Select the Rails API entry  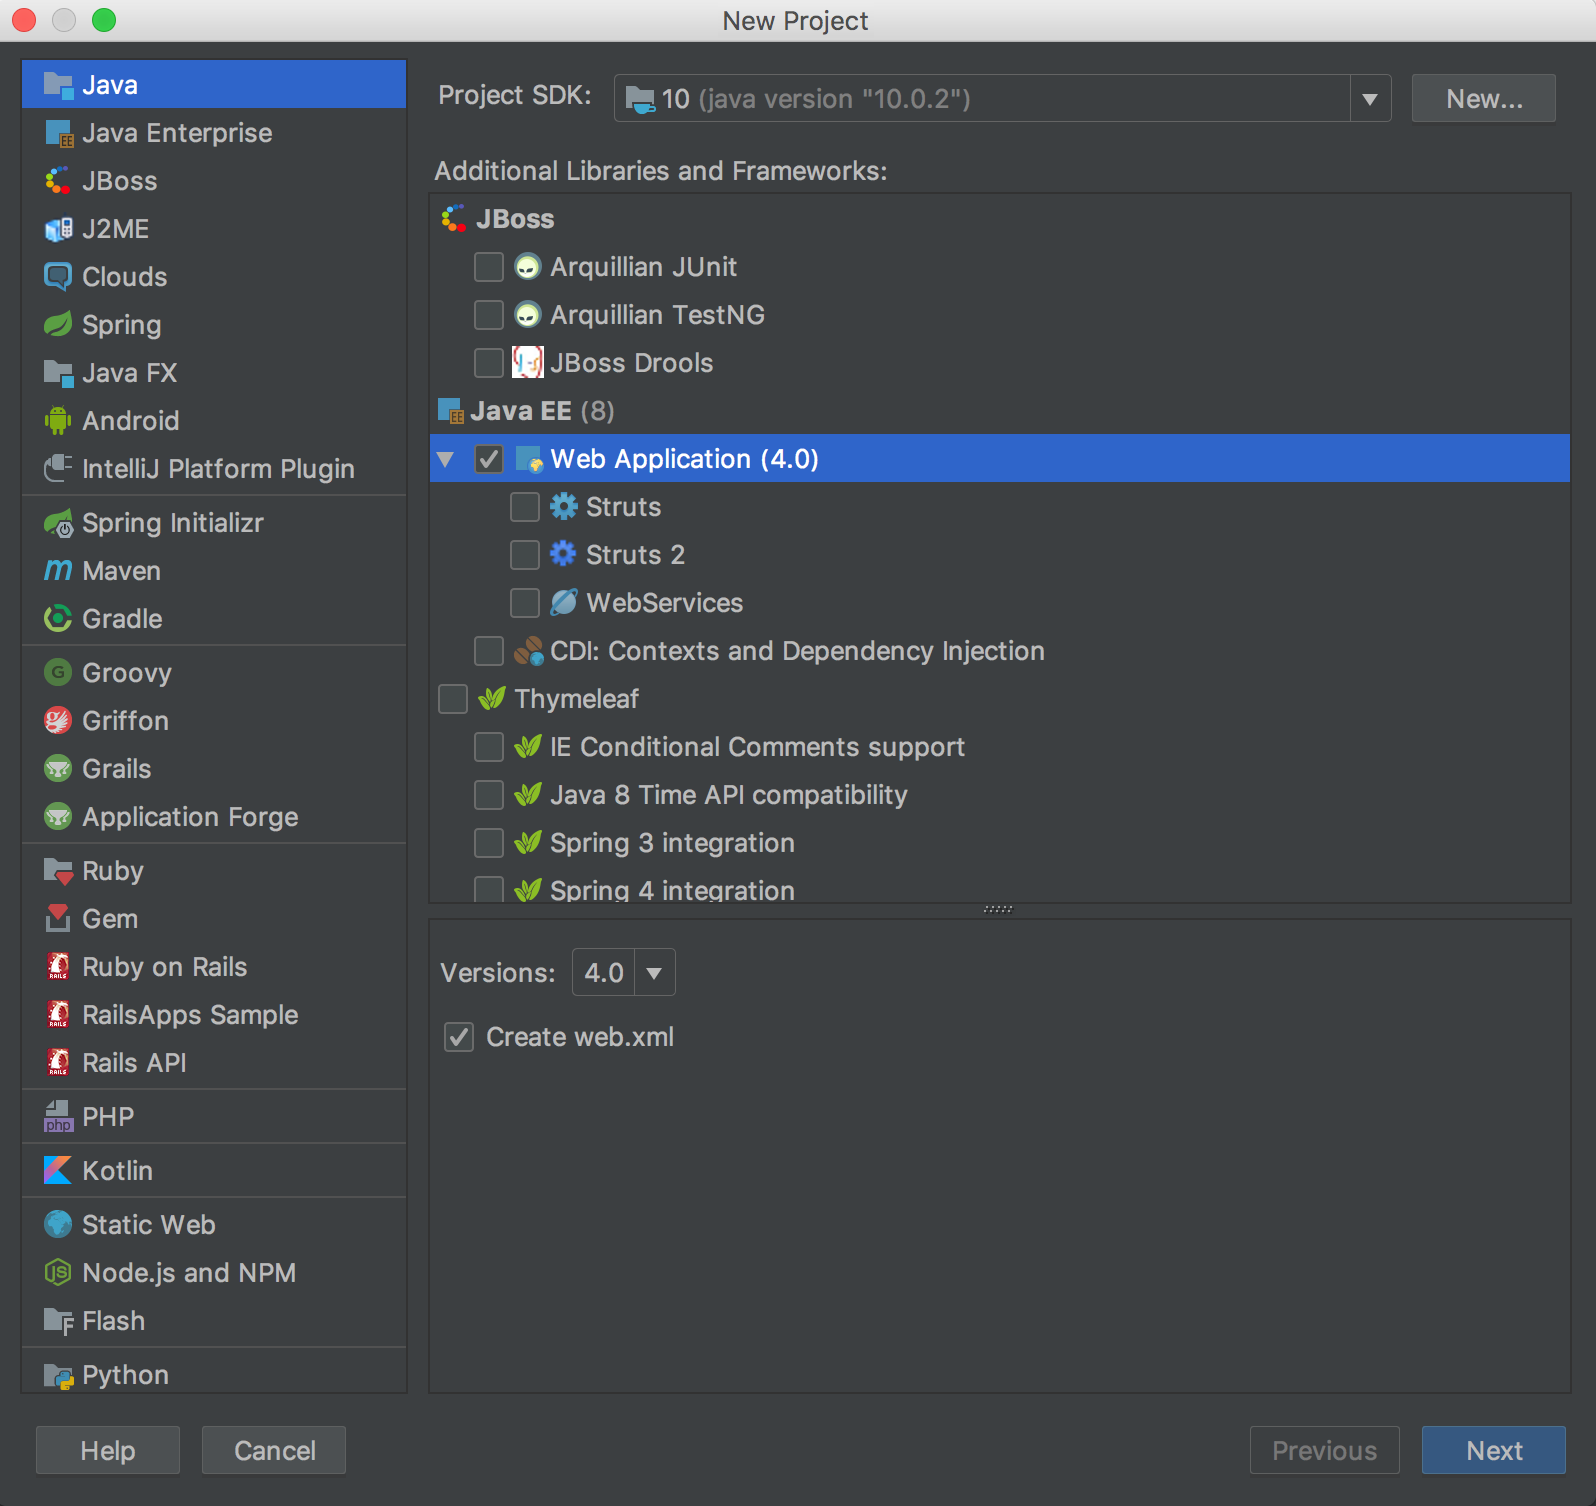(214, 1063)
